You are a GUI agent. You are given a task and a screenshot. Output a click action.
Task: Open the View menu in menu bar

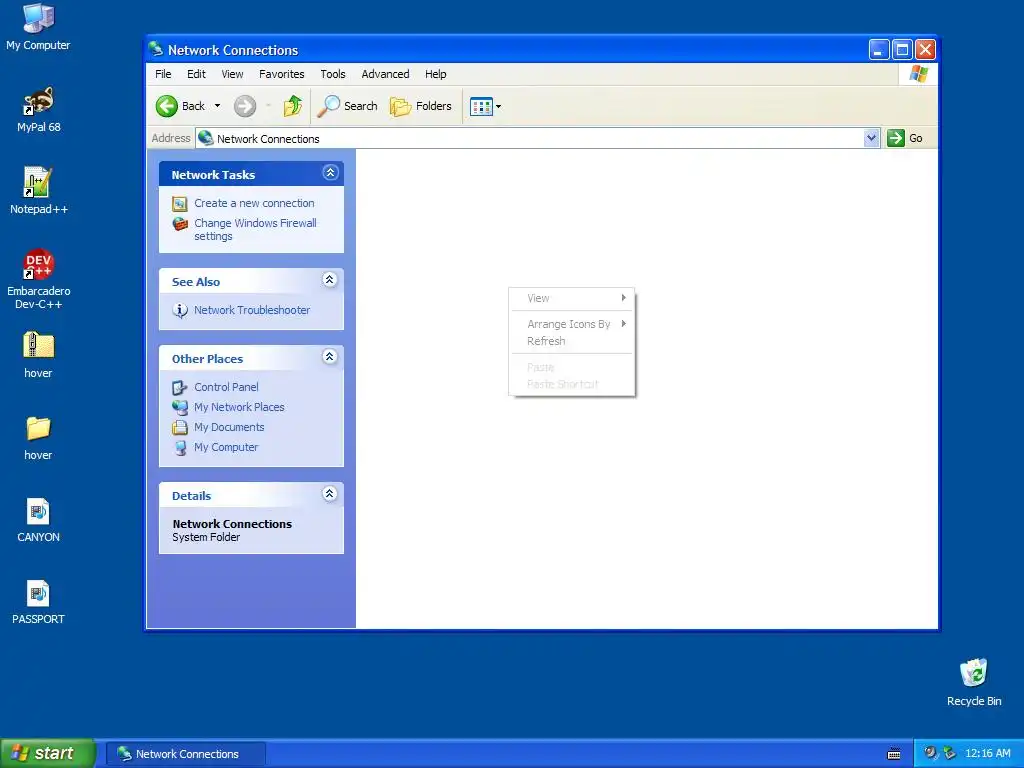click(232, 74)
